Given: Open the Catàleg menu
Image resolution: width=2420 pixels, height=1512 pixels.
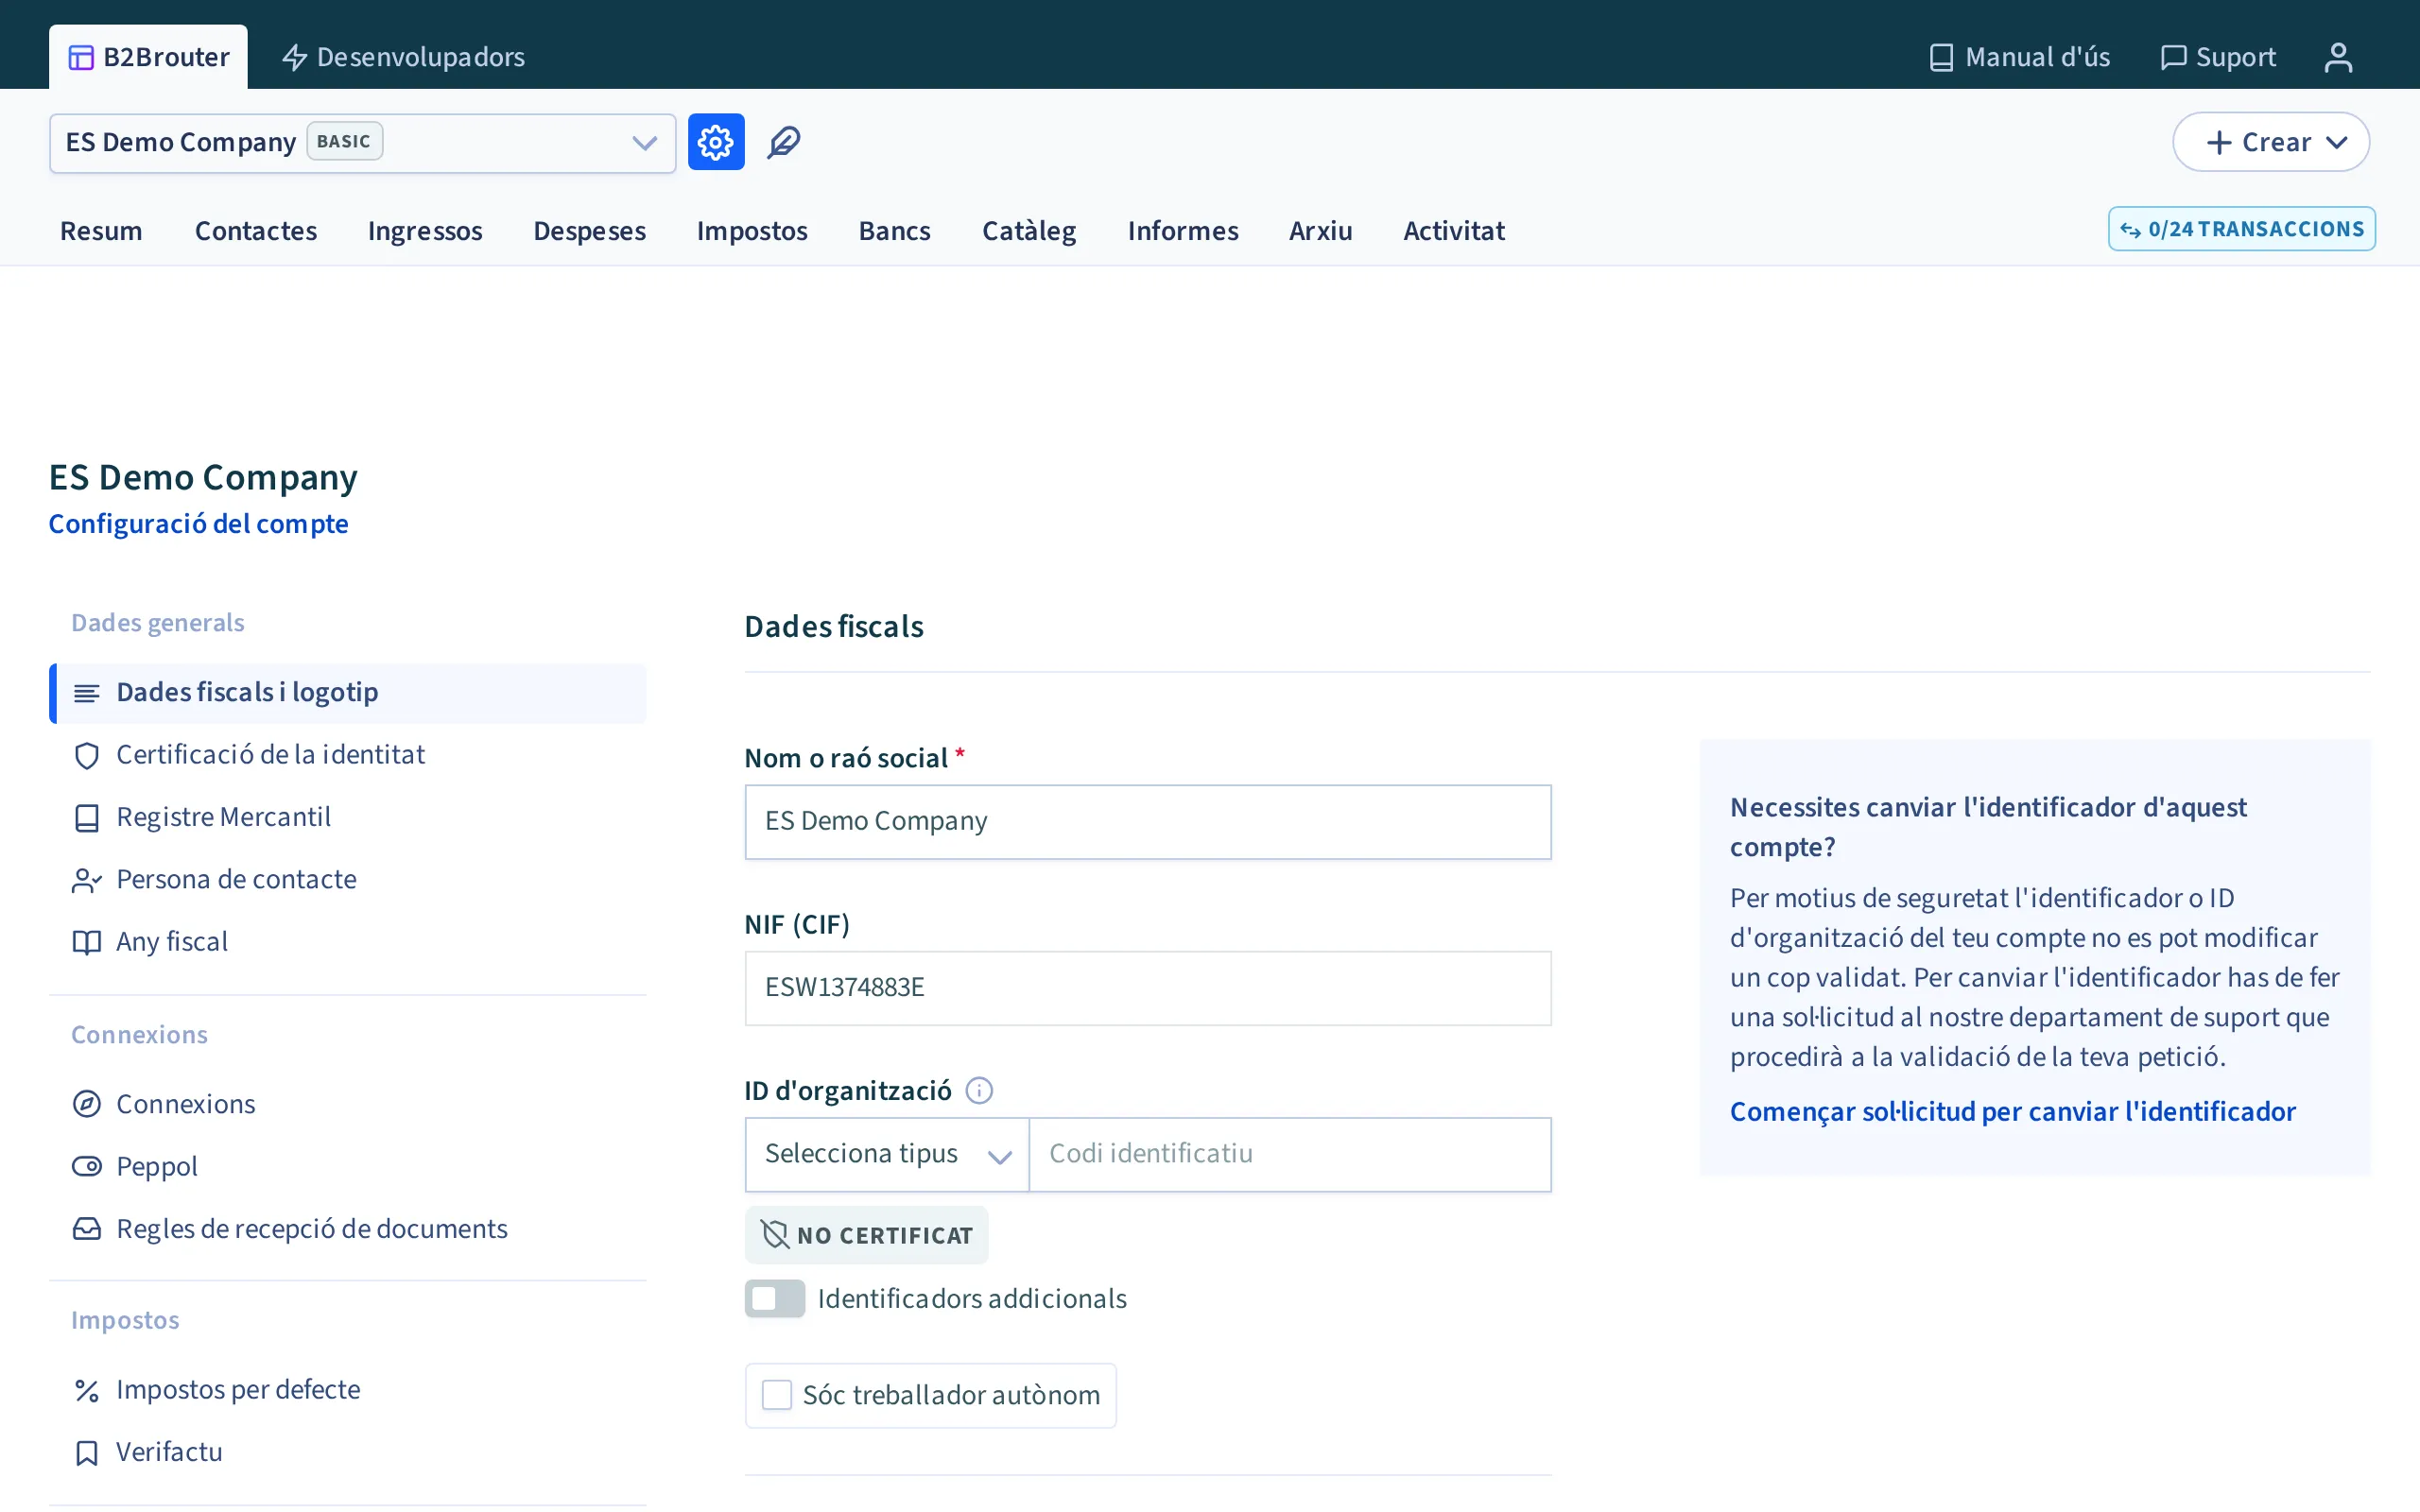Looking at the screenshot, I should point(1029,231).
